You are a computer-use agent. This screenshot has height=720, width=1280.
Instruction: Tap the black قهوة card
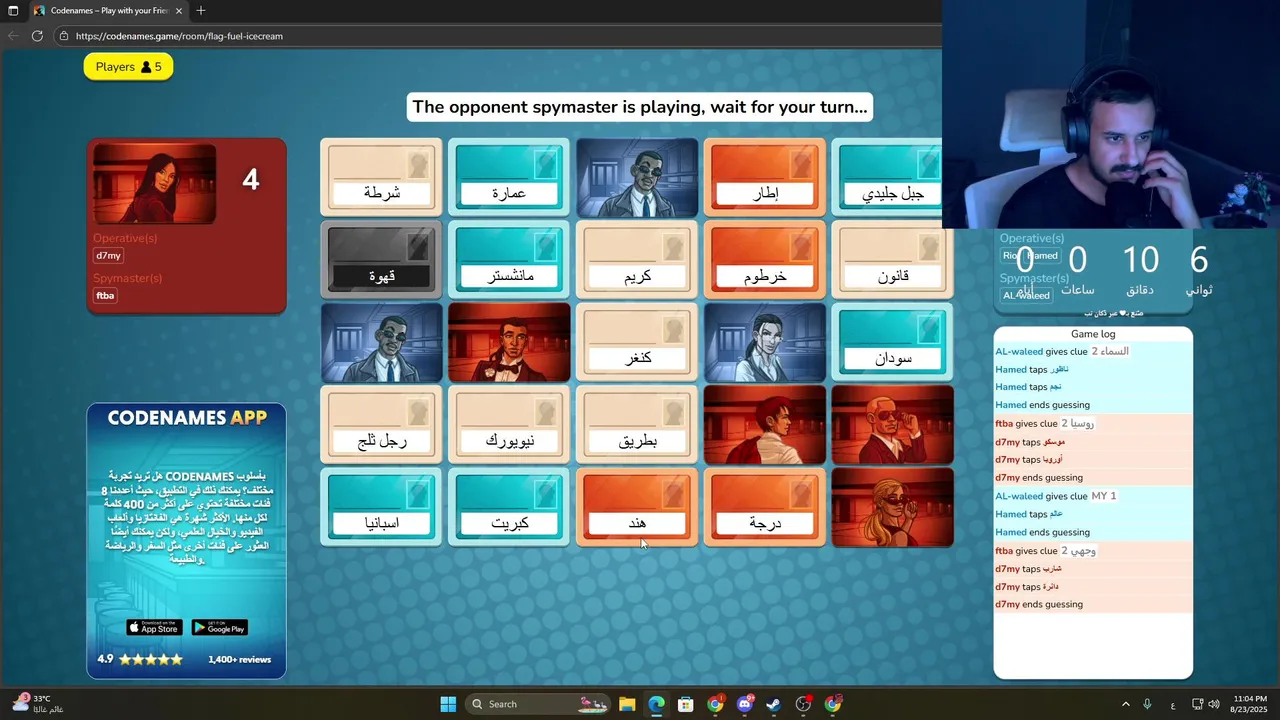click(x=381, y=260)
